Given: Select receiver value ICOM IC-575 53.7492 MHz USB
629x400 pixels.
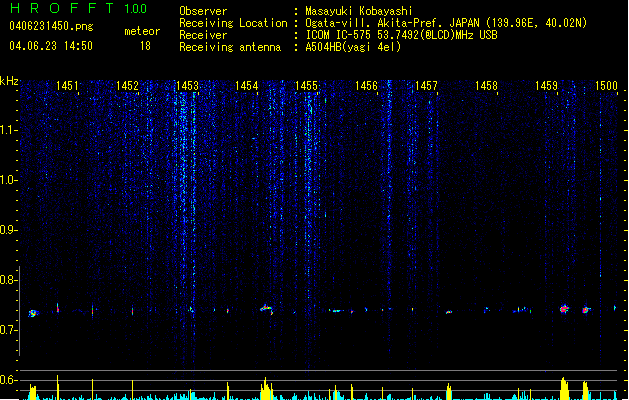Looking at the screenshot, I should coord(402,35).
